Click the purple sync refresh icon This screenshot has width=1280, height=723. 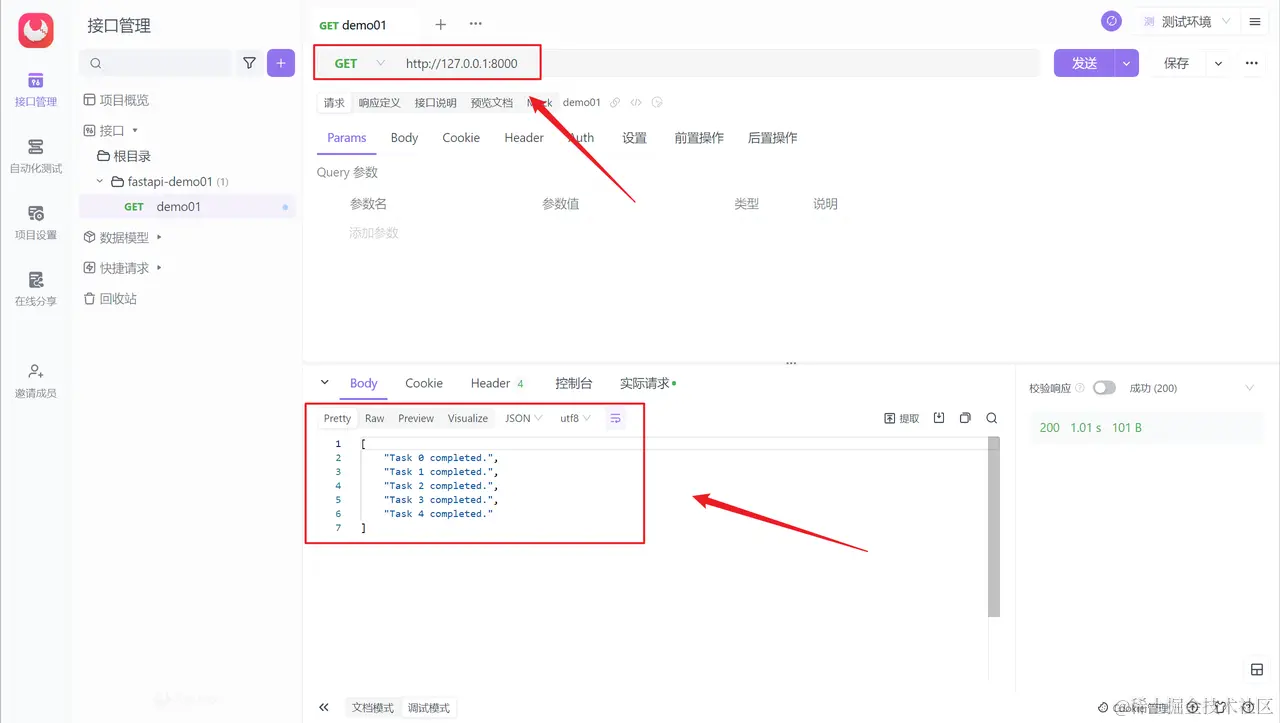(x=1111, y=21)
